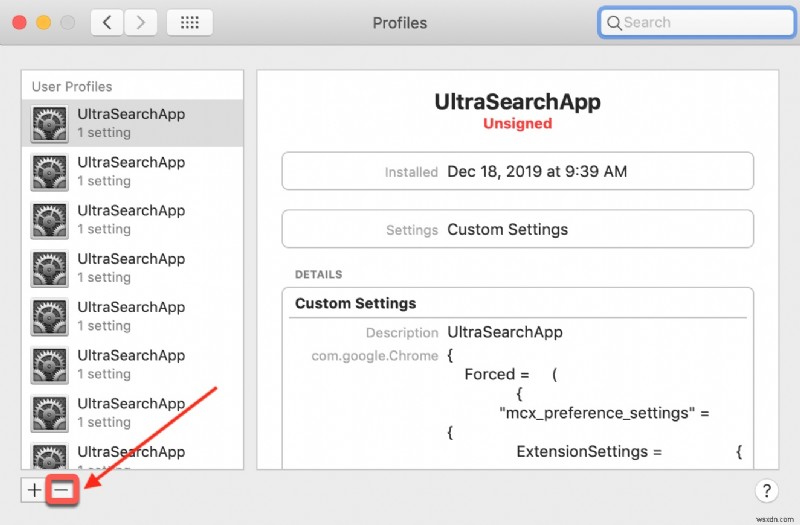The image size is (800, 525).
Task: Click the last fully visible profile's gear icon
Action: coord(49,413)
